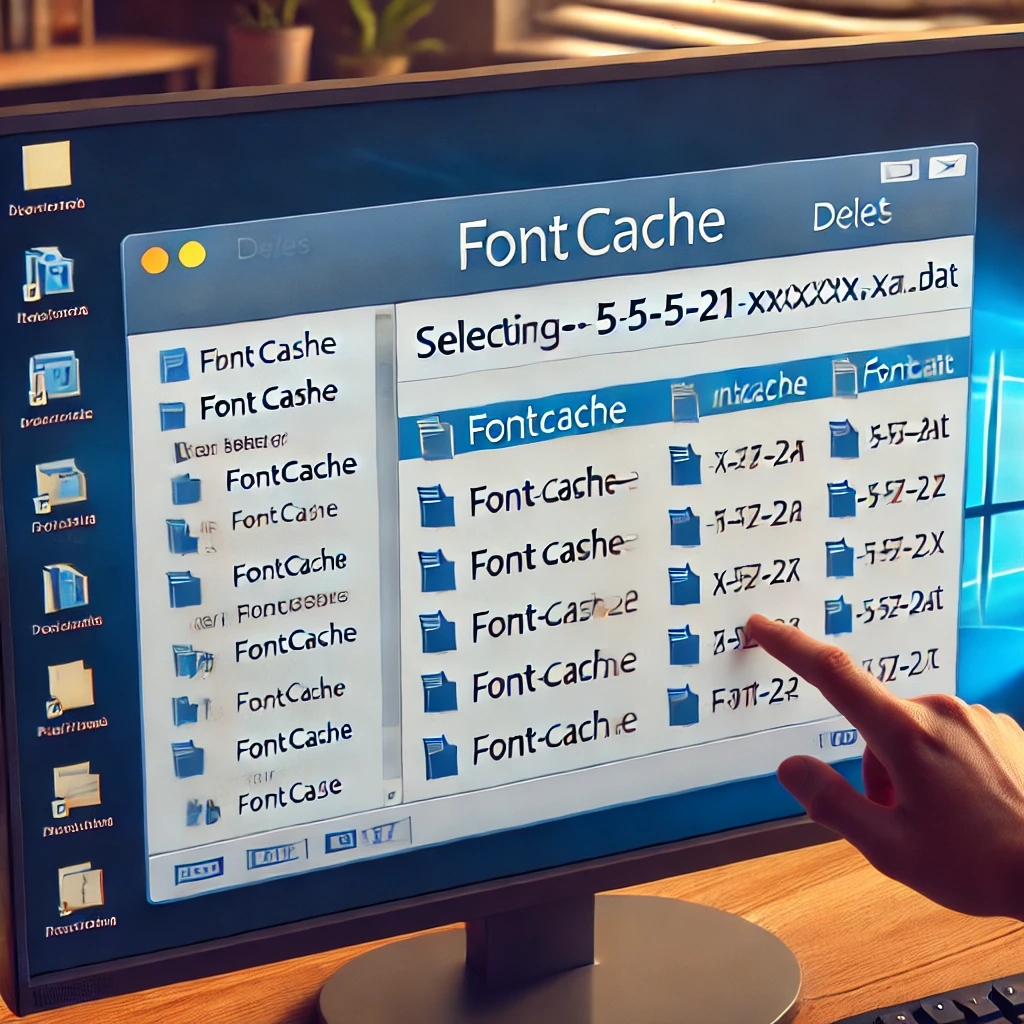Select the Font-Cachne file
The image size is (1024, 1024).
[x=554, y=677]
